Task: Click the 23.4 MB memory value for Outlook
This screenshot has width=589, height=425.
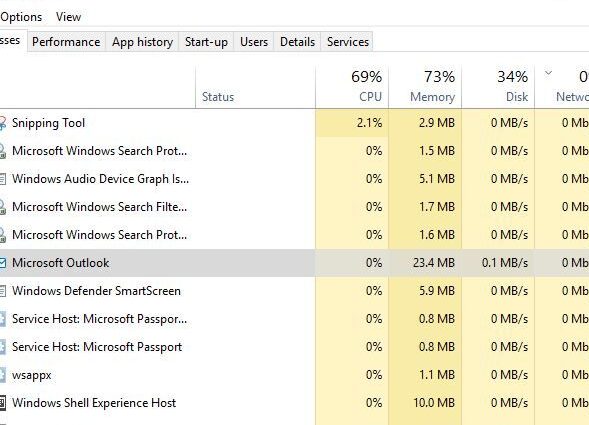Action: pos(434,263)
